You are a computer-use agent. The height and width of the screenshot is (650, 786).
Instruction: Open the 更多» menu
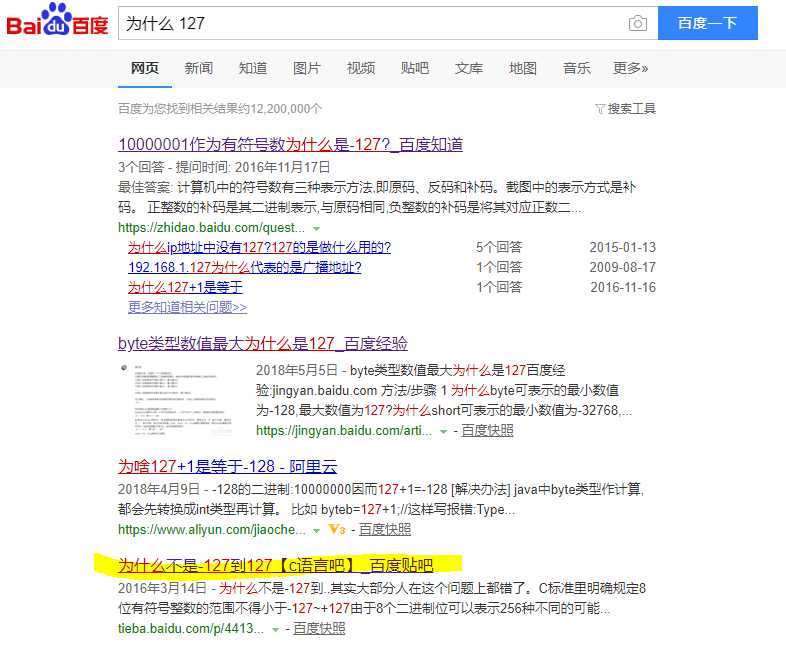pos(631,68)
